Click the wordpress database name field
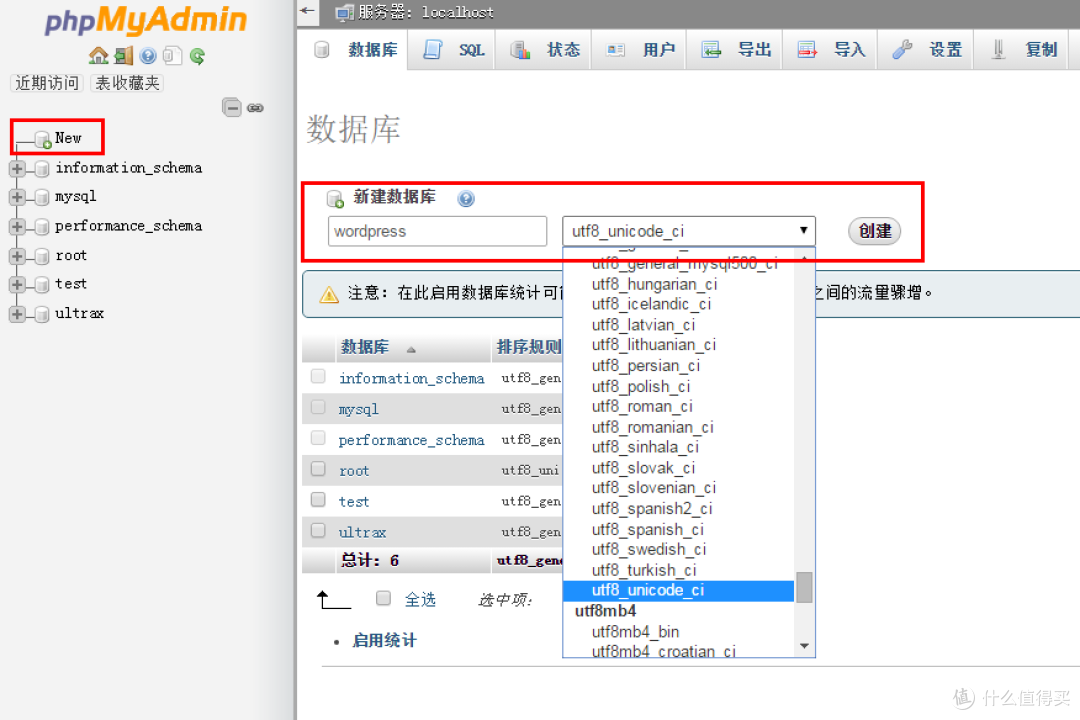The image size is (1080, 720). (437, 231)
